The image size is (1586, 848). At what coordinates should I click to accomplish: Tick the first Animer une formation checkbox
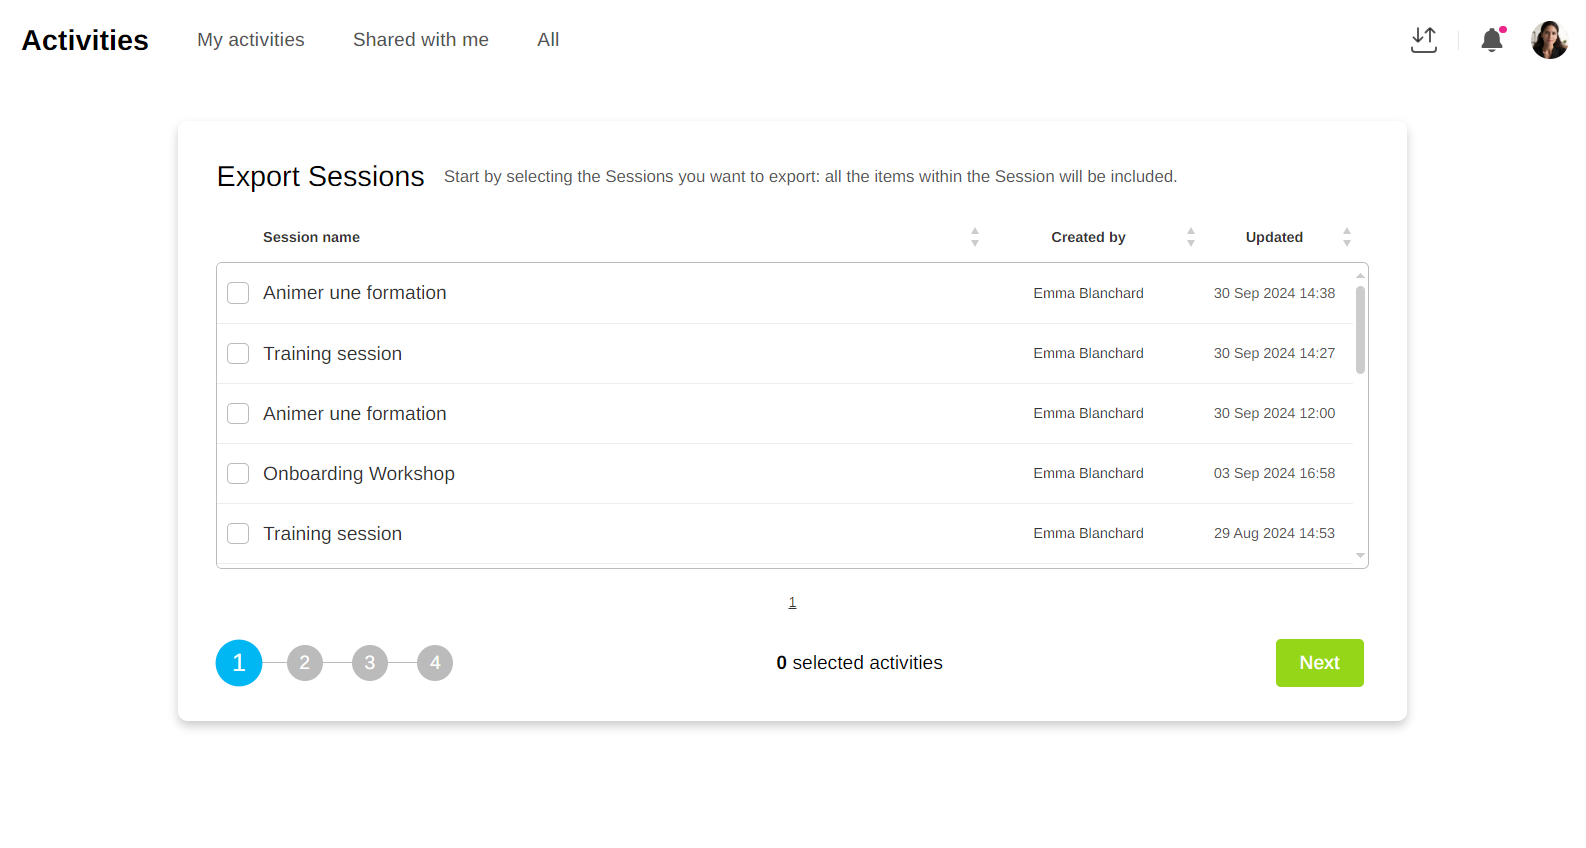(x=238, y=293)
